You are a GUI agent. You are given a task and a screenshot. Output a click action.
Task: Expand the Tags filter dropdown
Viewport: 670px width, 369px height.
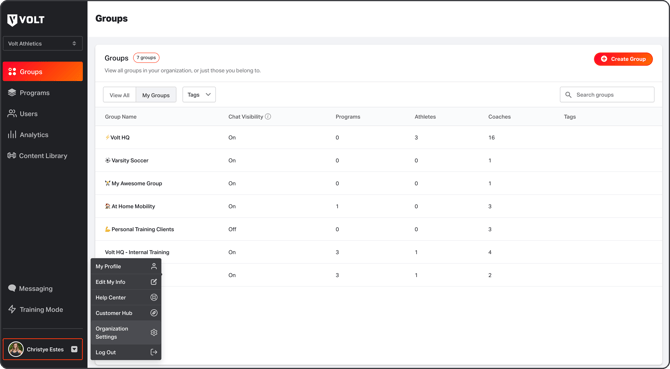(x=199, y=95)
